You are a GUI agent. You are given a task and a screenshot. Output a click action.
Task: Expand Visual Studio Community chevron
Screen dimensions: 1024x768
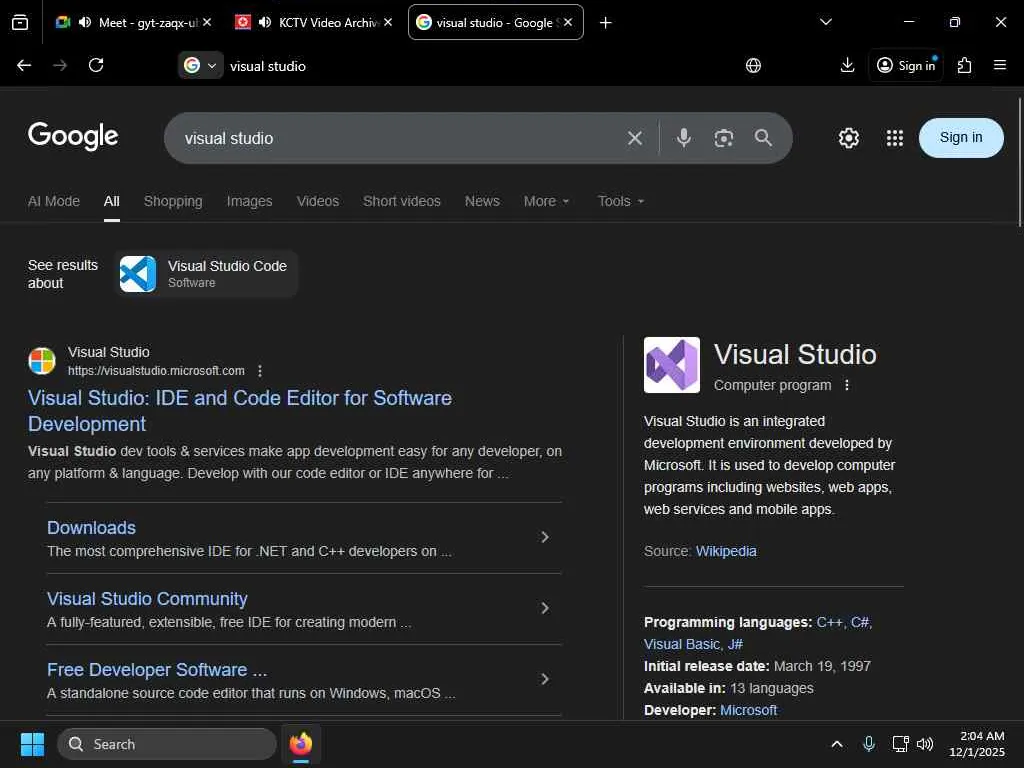click(545, 608)
